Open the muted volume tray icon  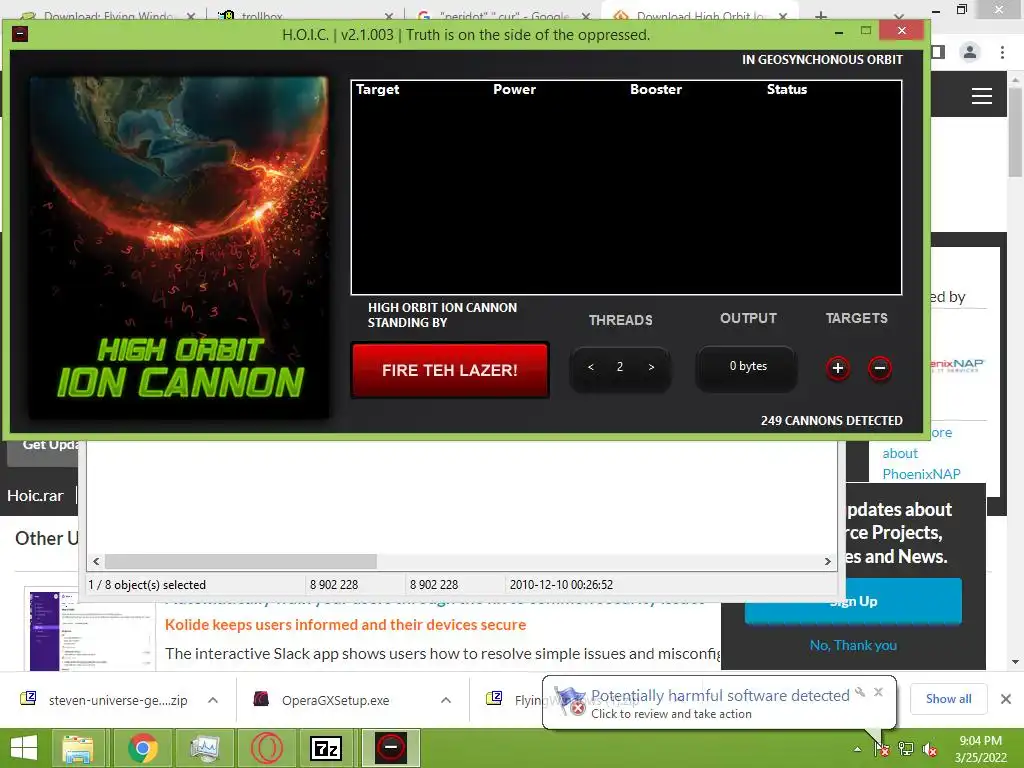tap(930, 749)
